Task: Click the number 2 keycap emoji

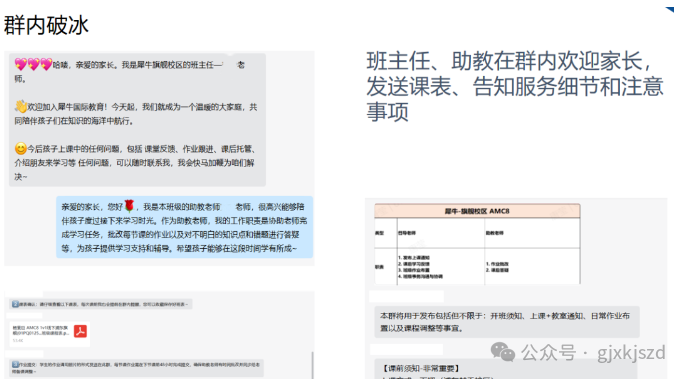Action: pos(15,304)
